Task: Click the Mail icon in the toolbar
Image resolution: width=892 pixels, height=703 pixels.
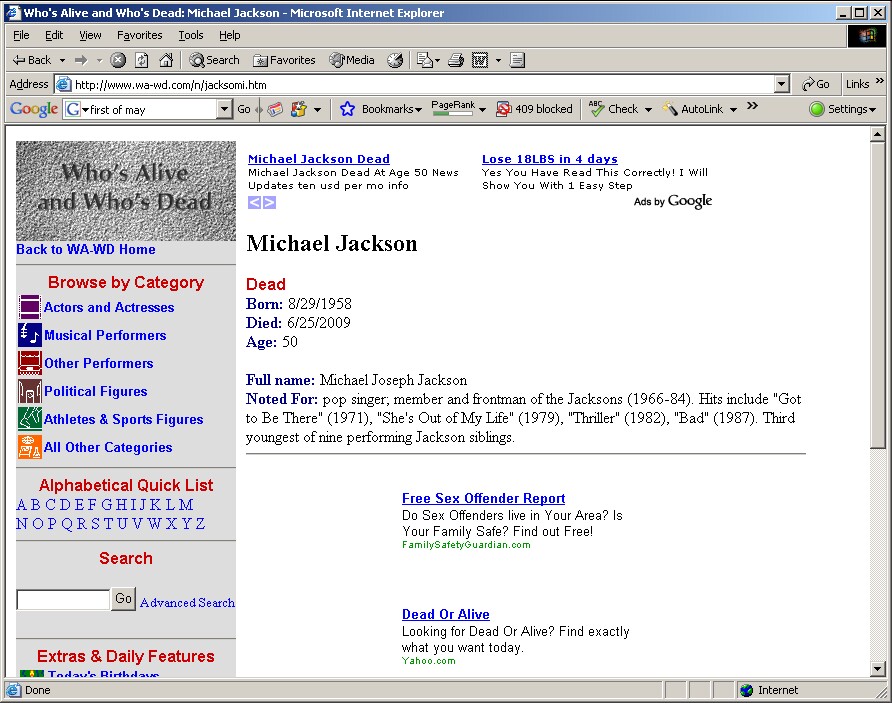Action: [x=424, y=60]
